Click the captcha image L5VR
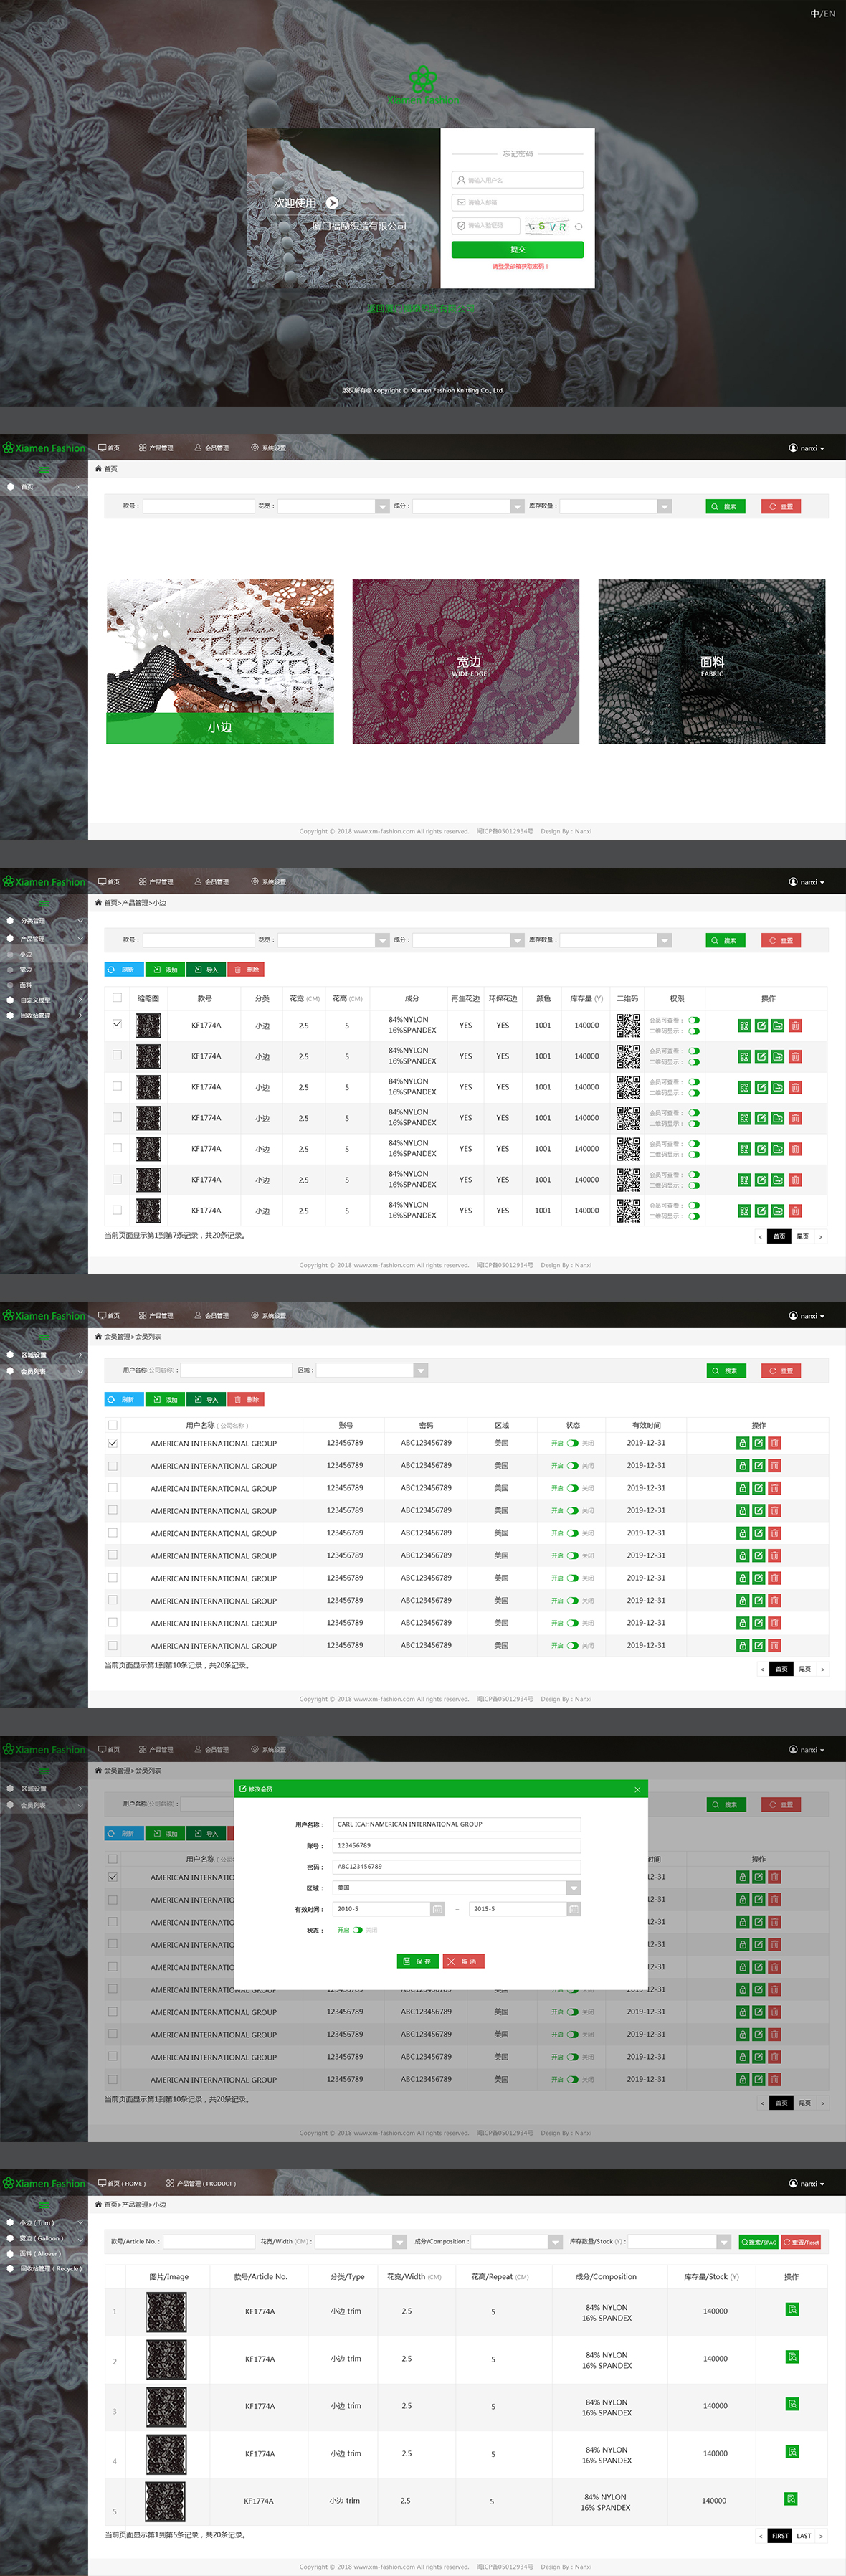The width and height of the screenshot is (846, 2576). pyautogui.click(x=547, y=227)
